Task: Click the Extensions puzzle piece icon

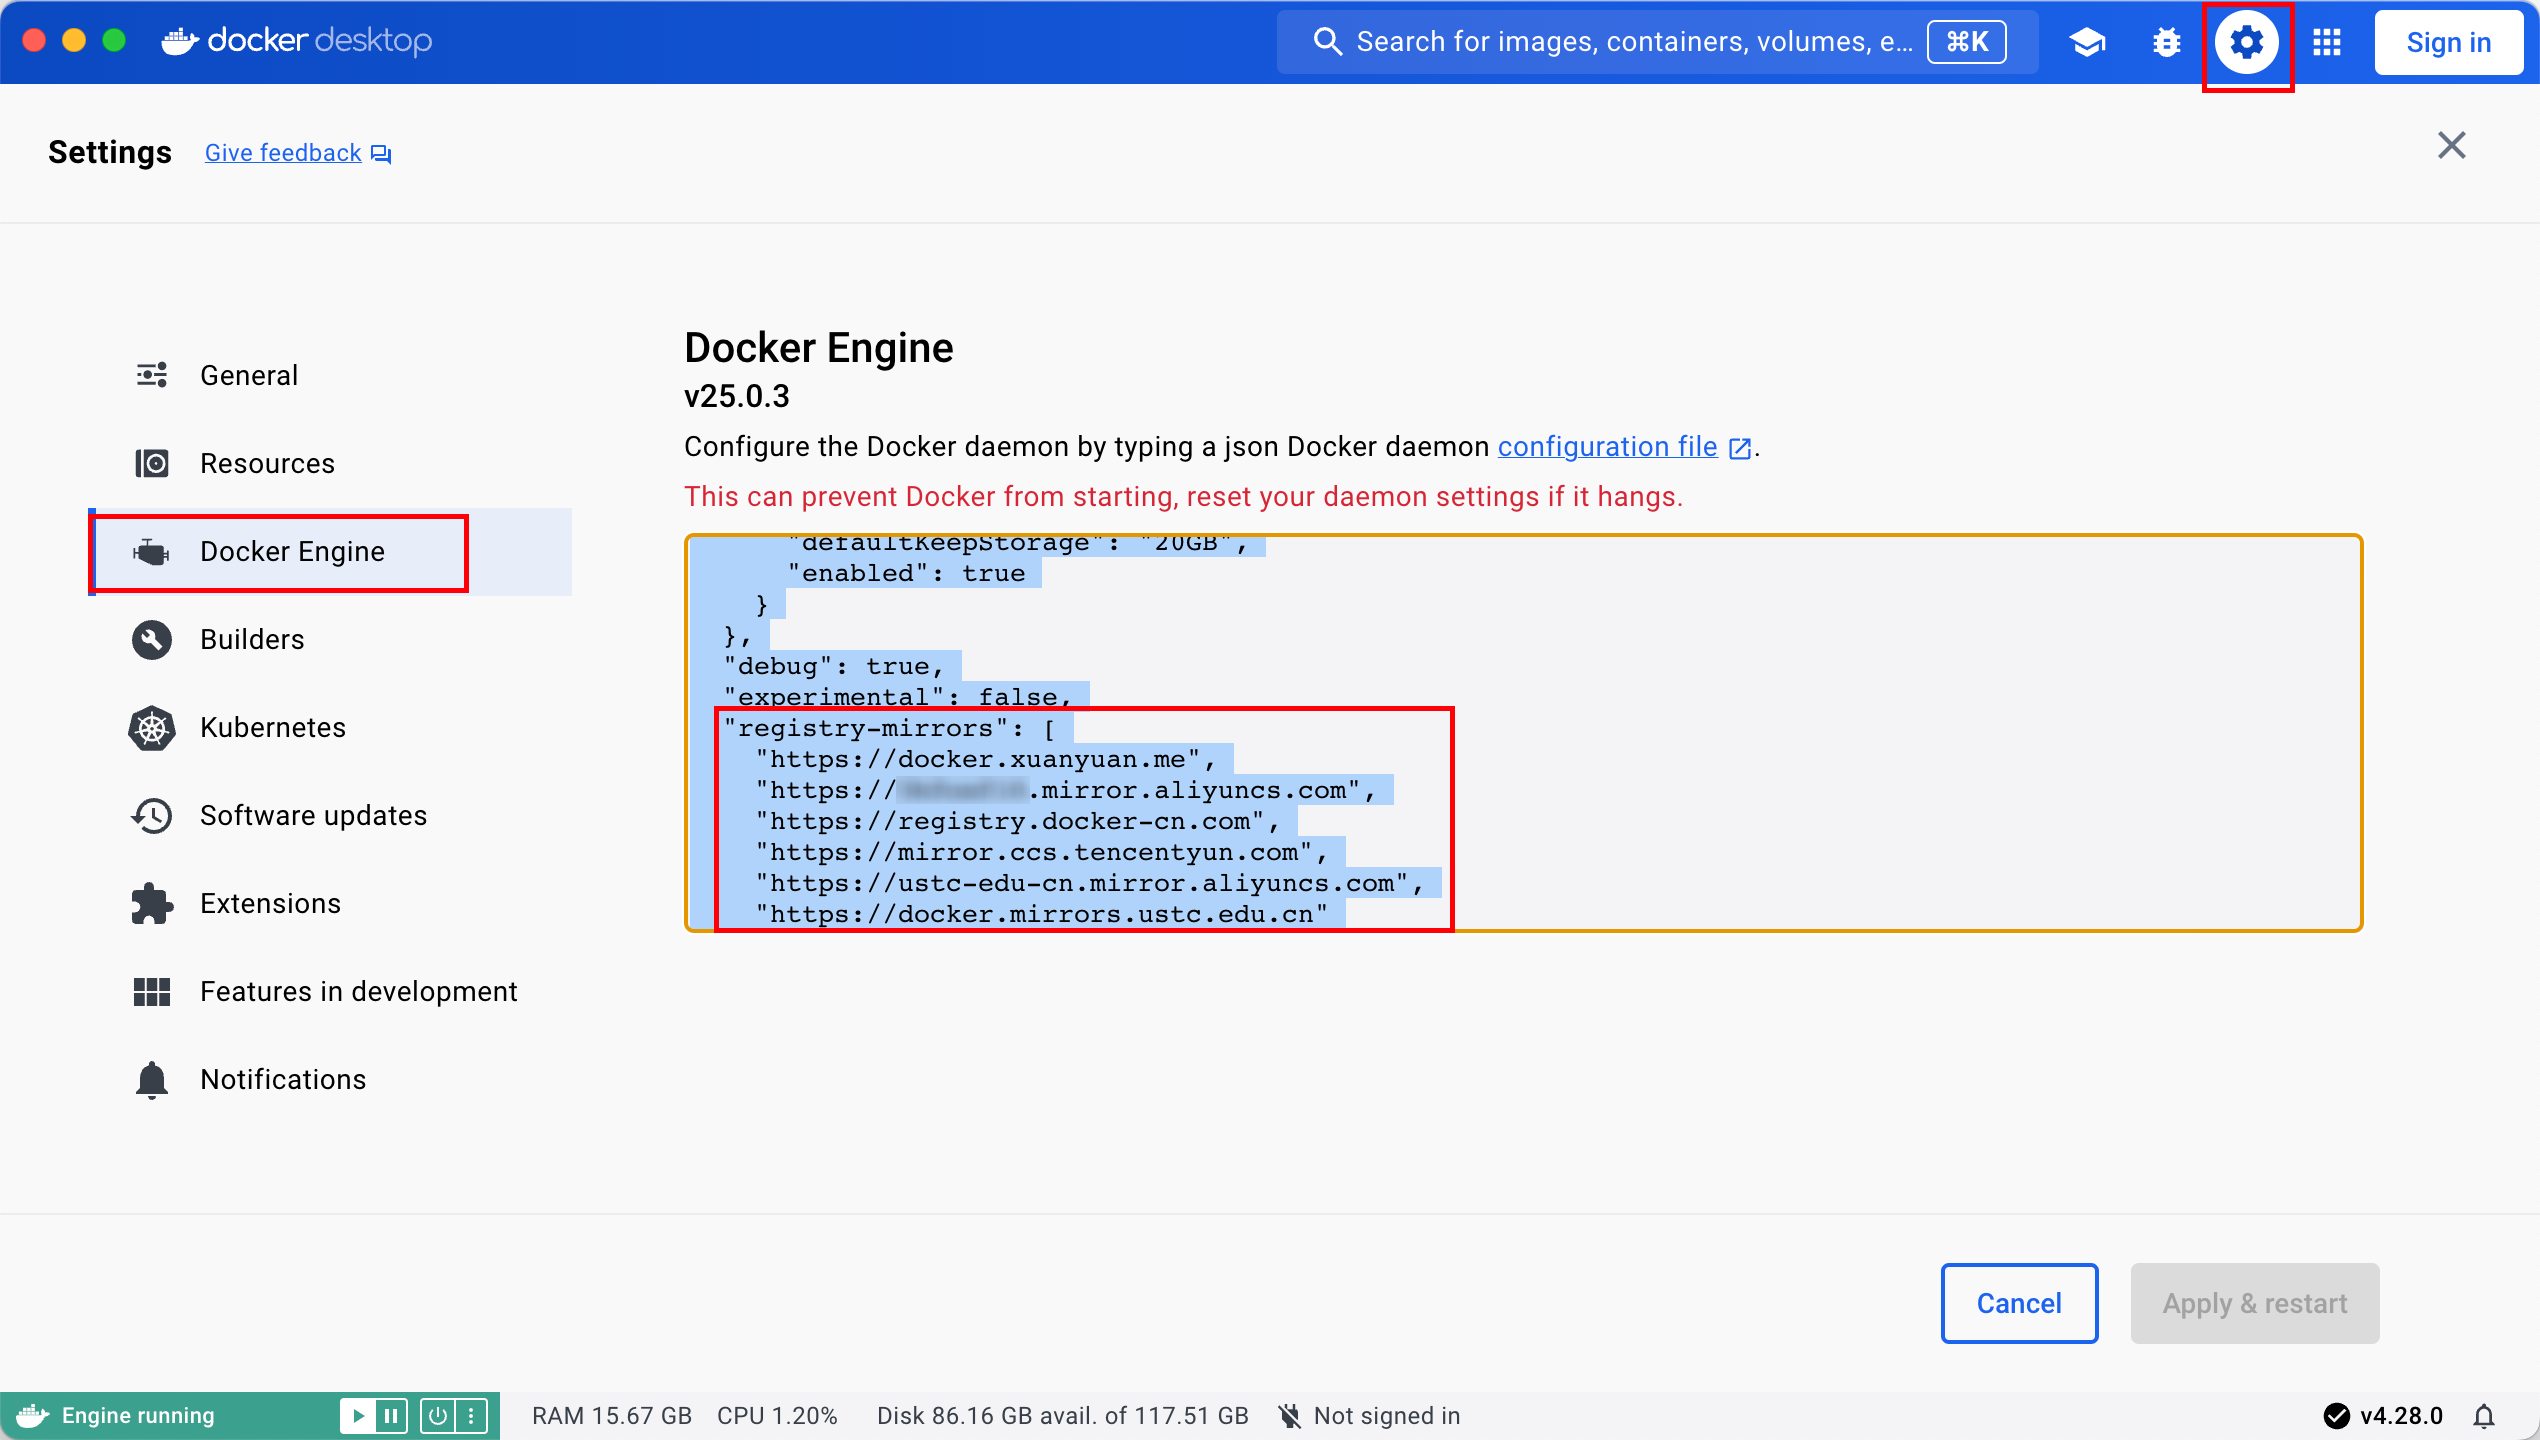Action: [x=152, y=903]
